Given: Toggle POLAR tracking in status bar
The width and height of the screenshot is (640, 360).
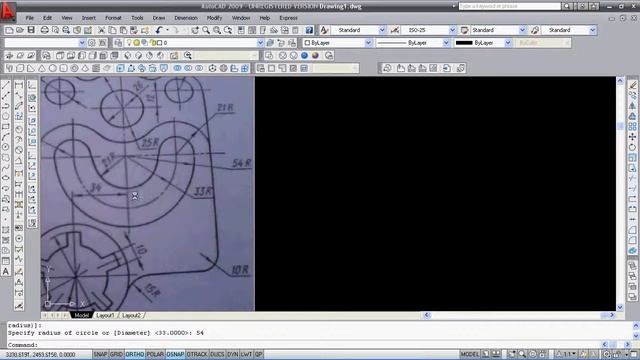Looking at the screenshot, I should click(155, 354).
